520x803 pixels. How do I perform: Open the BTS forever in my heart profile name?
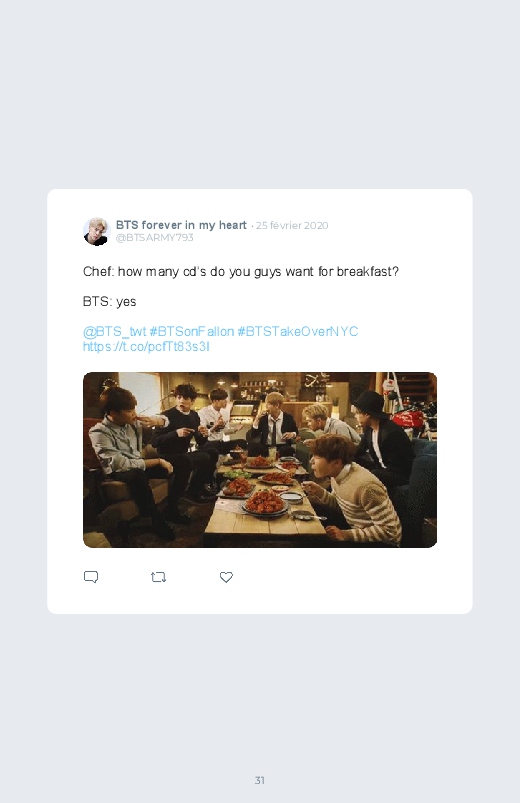[181, 225]
